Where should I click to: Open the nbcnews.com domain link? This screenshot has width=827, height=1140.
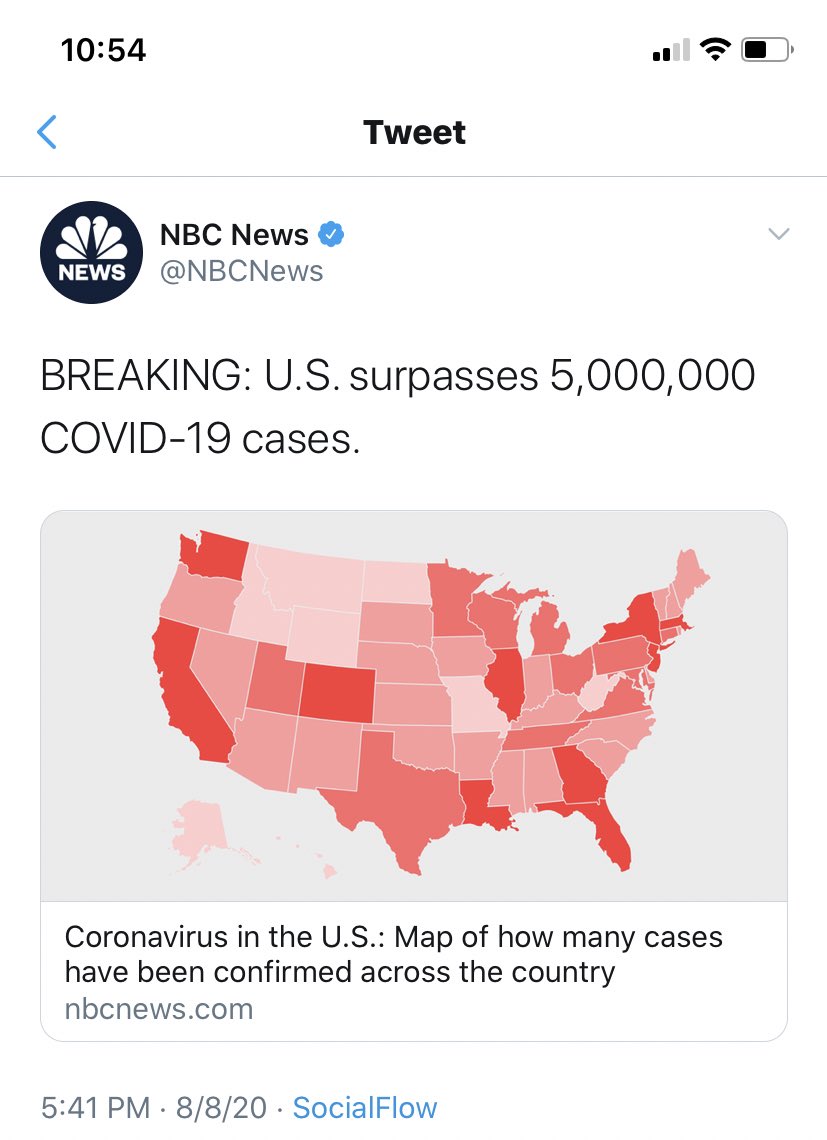coord(159,1009)
